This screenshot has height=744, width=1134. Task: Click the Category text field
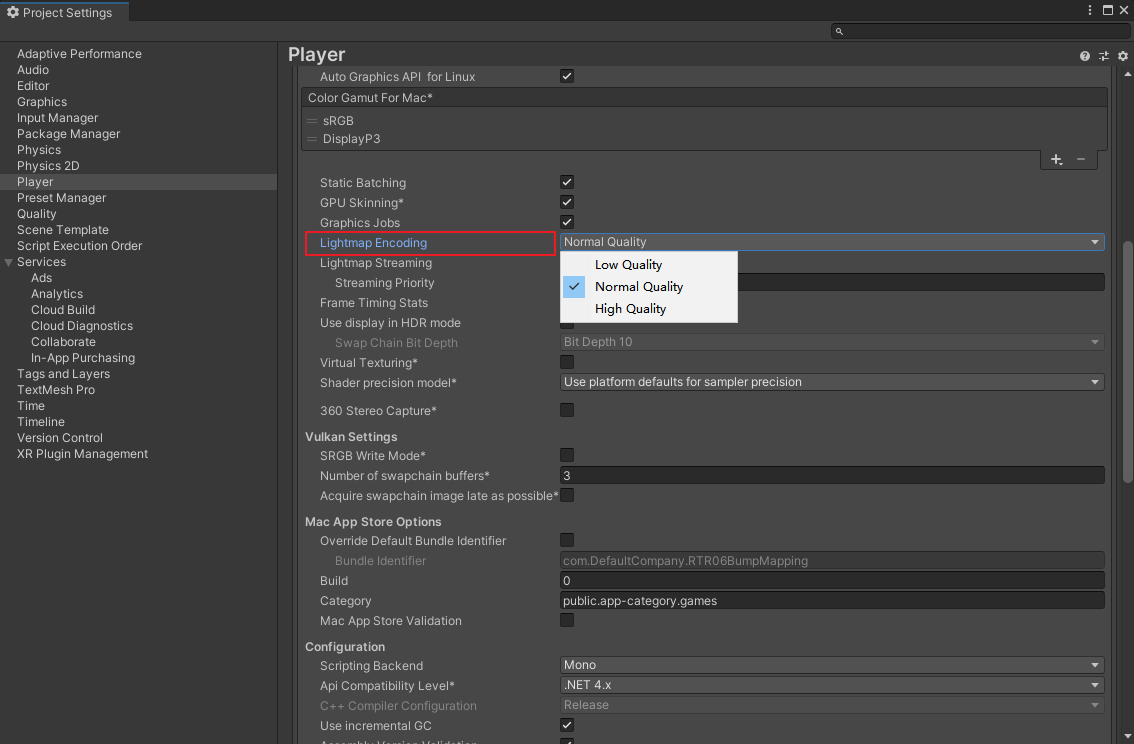click(832, 601)
